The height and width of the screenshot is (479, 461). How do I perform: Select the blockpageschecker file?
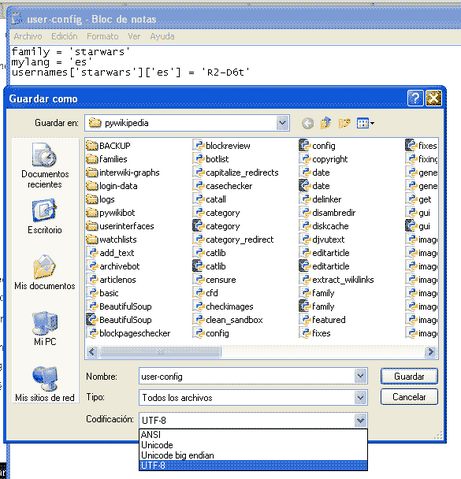128,333
